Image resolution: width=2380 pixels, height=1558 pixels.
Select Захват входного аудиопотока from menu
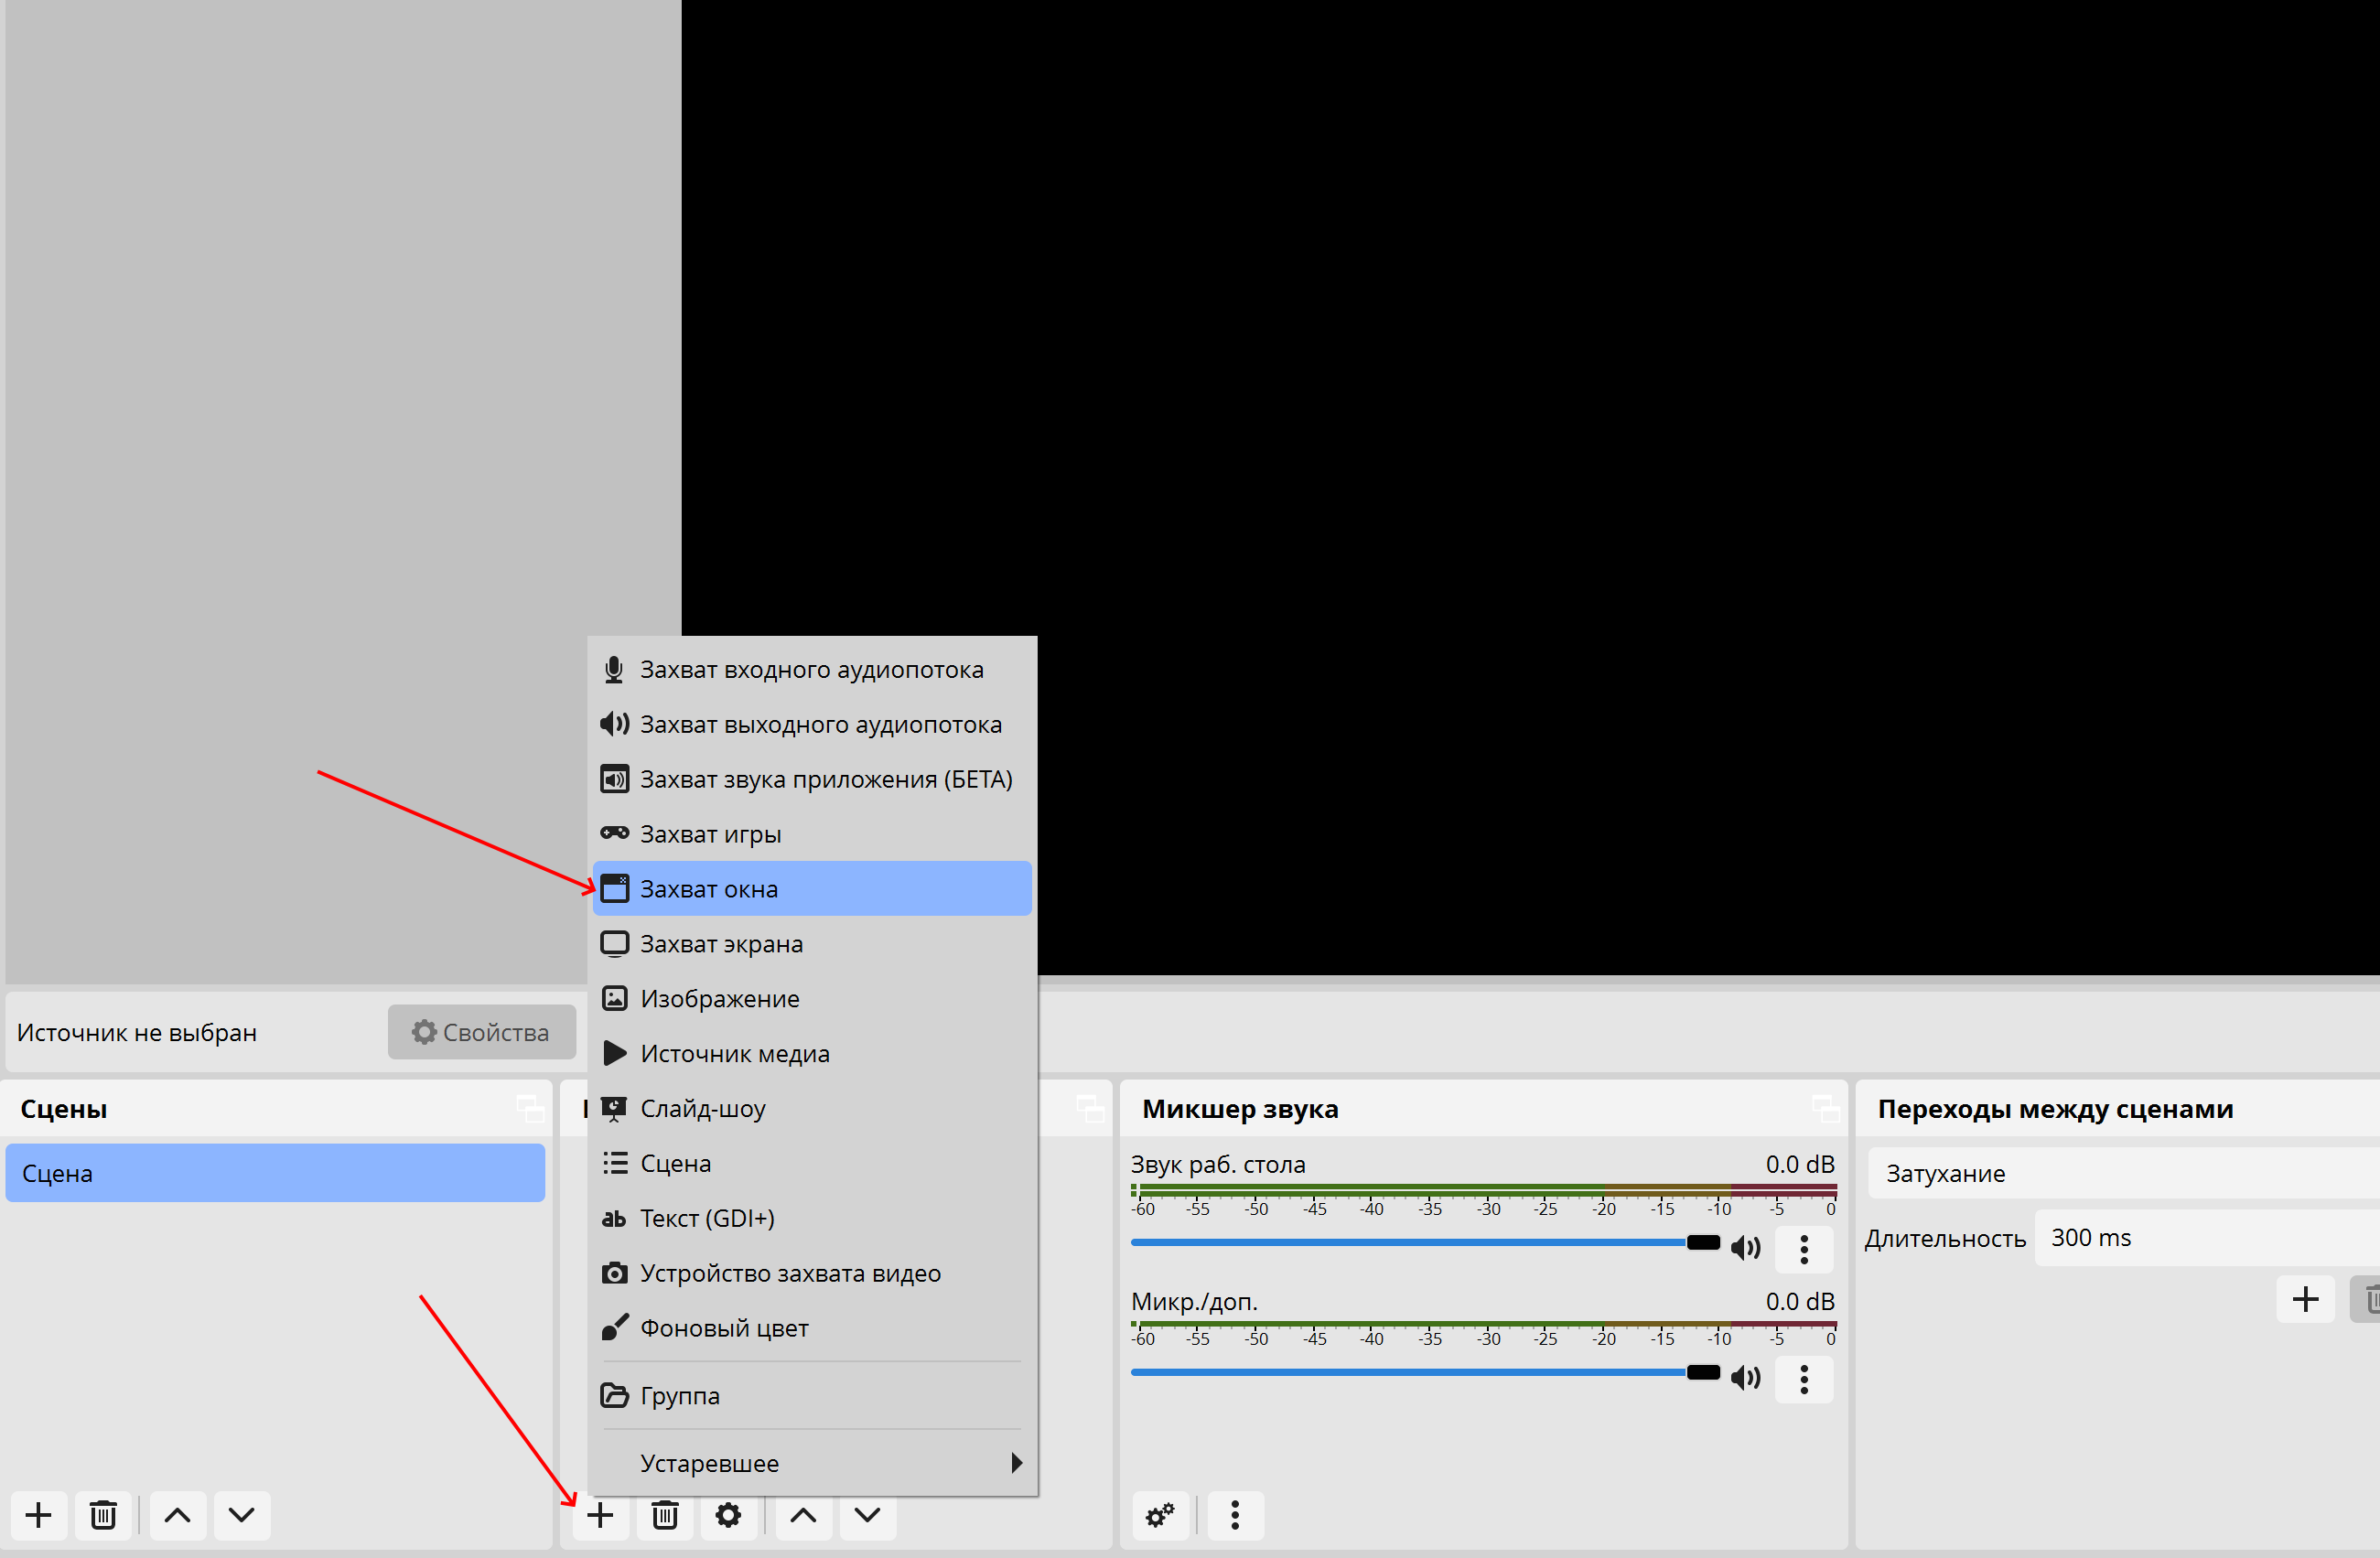tap(812, 669)
